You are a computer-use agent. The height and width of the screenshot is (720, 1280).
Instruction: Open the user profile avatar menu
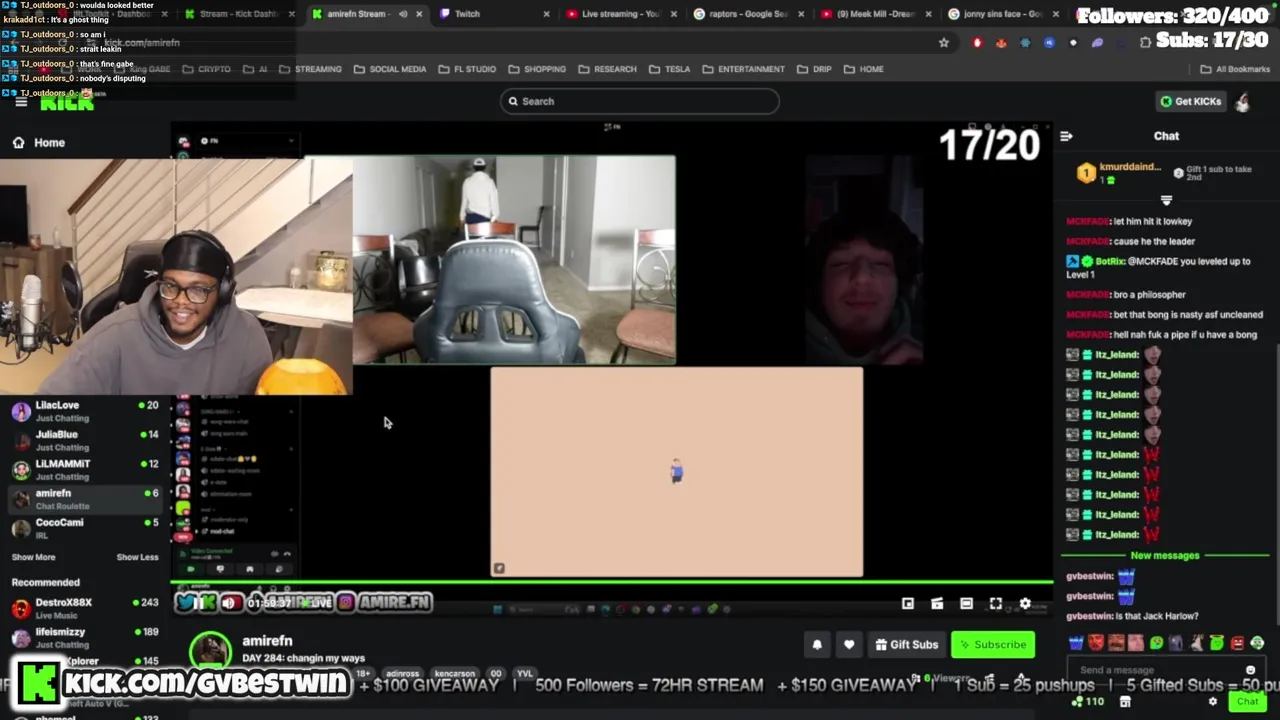point(1243,101)
